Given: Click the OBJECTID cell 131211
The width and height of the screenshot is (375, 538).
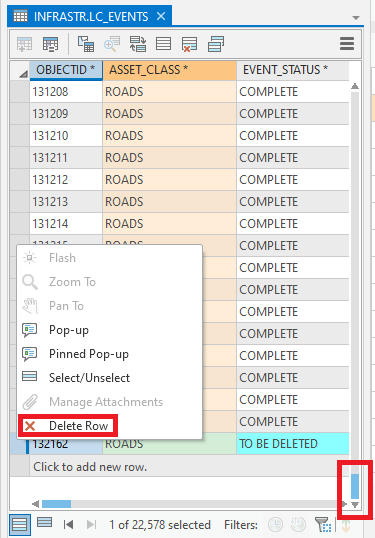Looking at the screenshot, I should 66,158.
